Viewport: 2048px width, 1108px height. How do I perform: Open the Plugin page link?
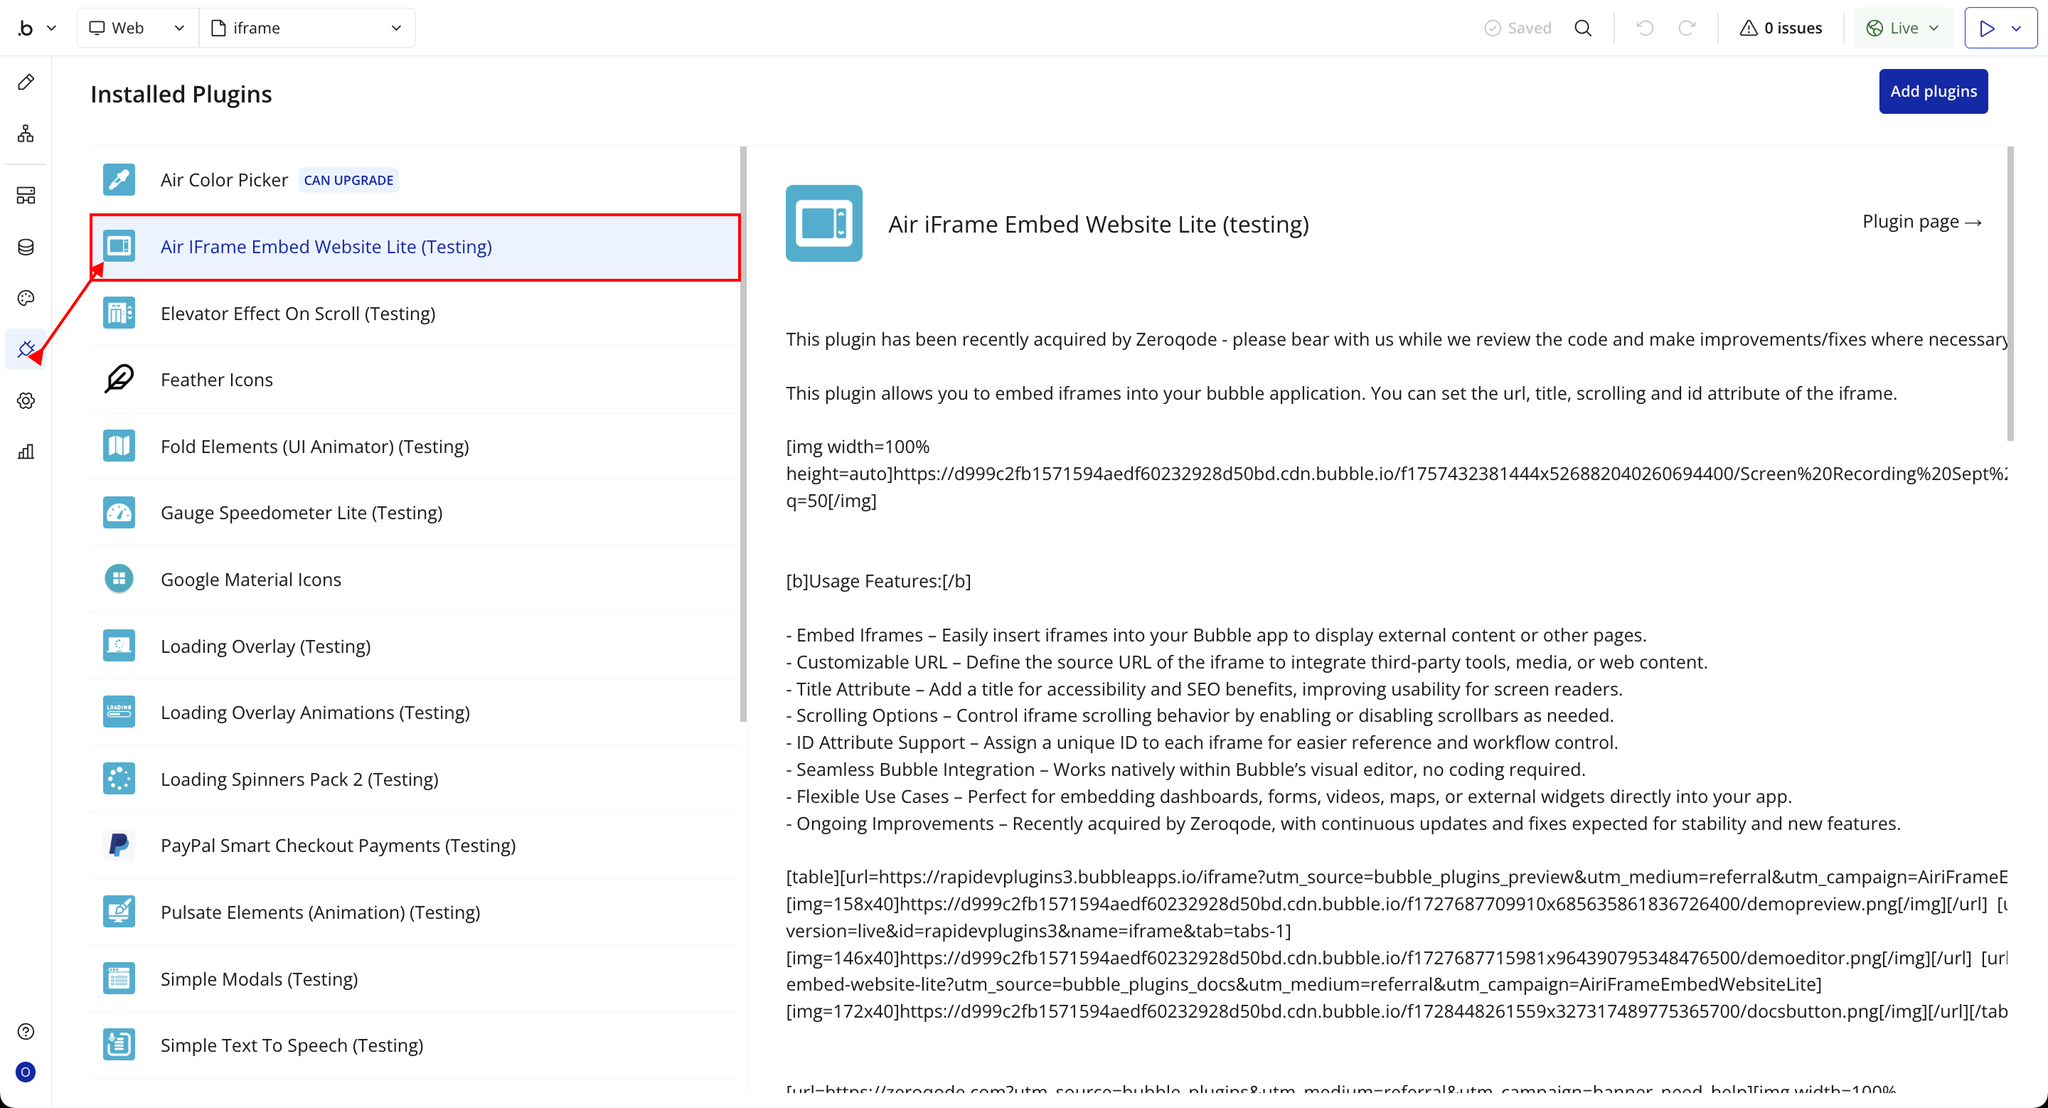pos(1921,222)
